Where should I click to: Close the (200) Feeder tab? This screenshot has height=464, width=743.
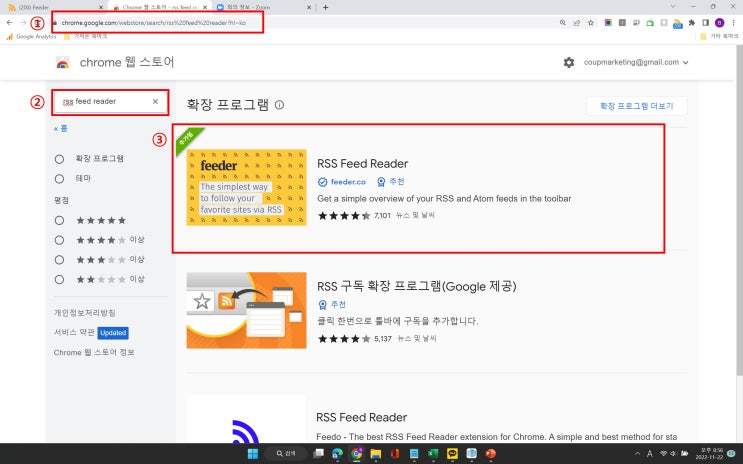100,7
